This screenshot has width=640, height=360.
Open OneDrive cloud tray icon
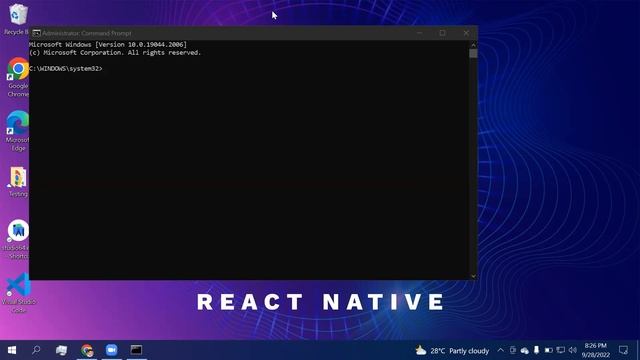[524, 350]
